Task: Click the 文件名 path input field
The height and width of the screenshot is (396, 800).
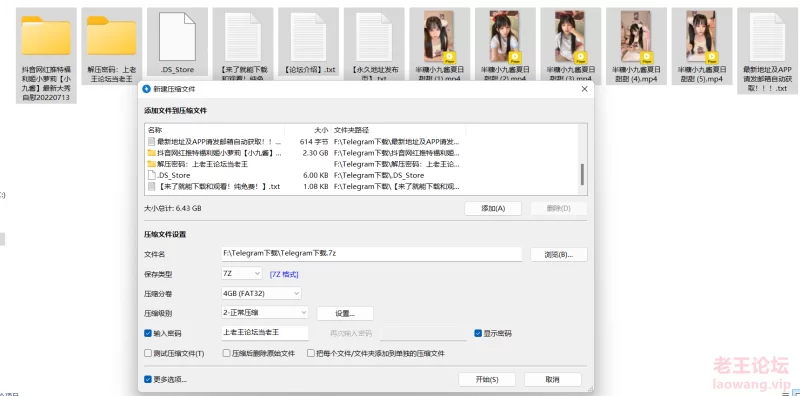Action: pyautogui.click(x=371, y=254)
